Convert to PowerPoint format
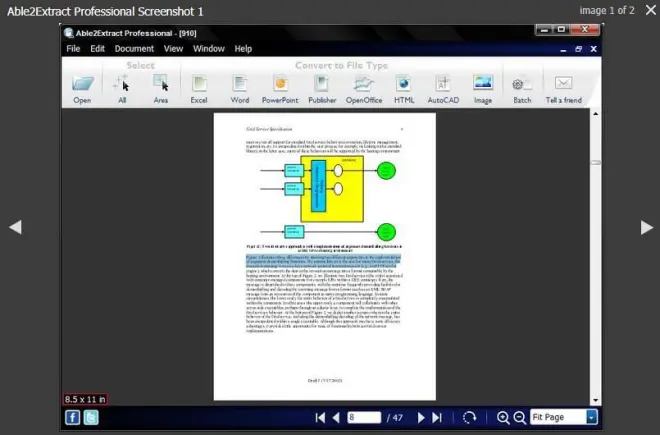The height and width of the screenshot is (435, 660). (x=281, y=85)
